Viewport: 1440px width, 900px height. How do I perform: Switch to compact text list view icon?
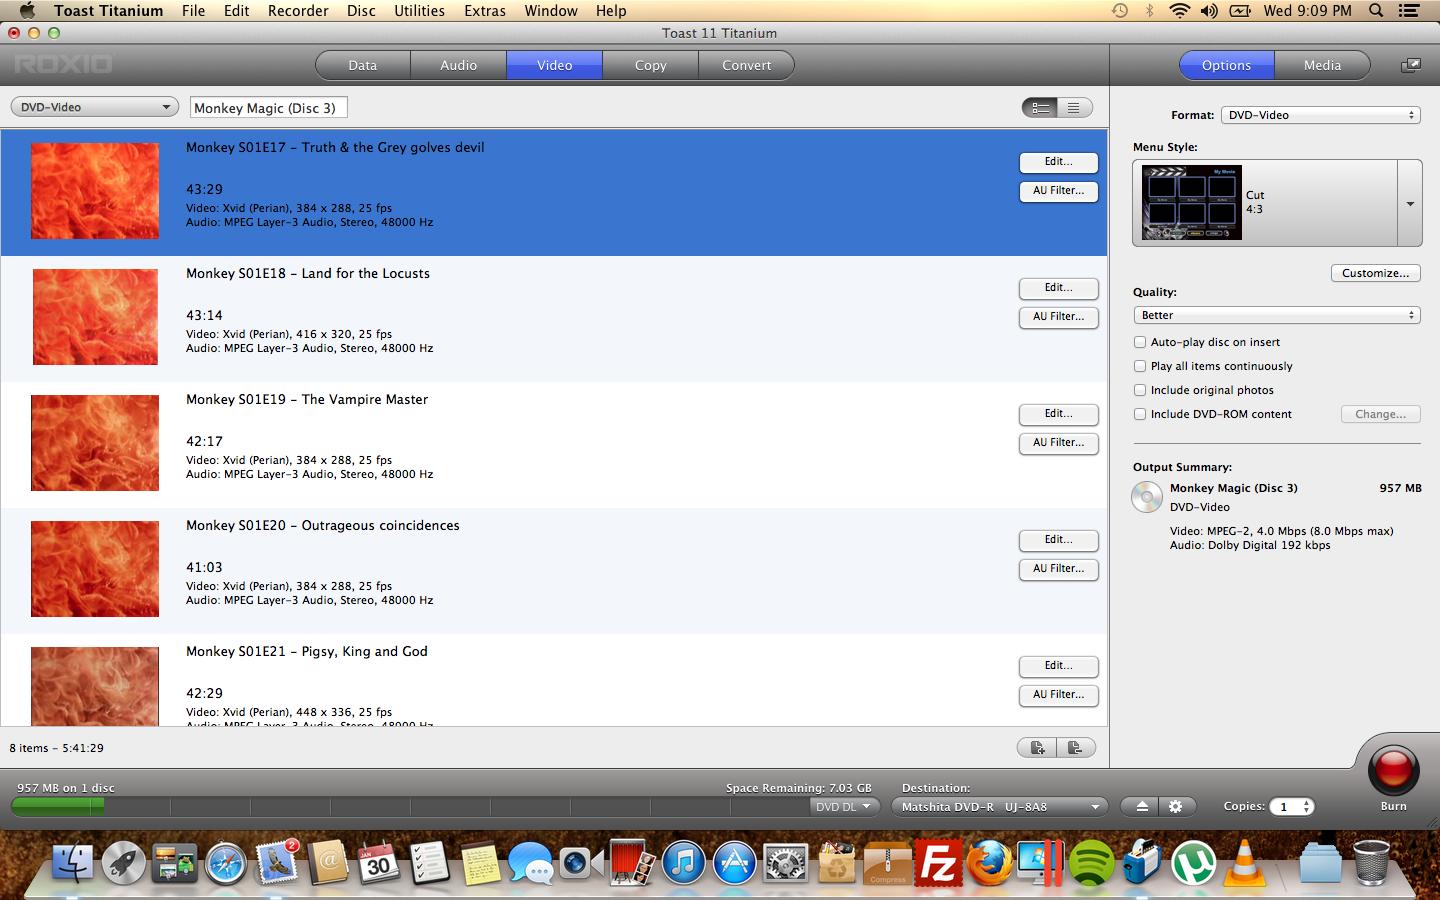point(1074,107)
